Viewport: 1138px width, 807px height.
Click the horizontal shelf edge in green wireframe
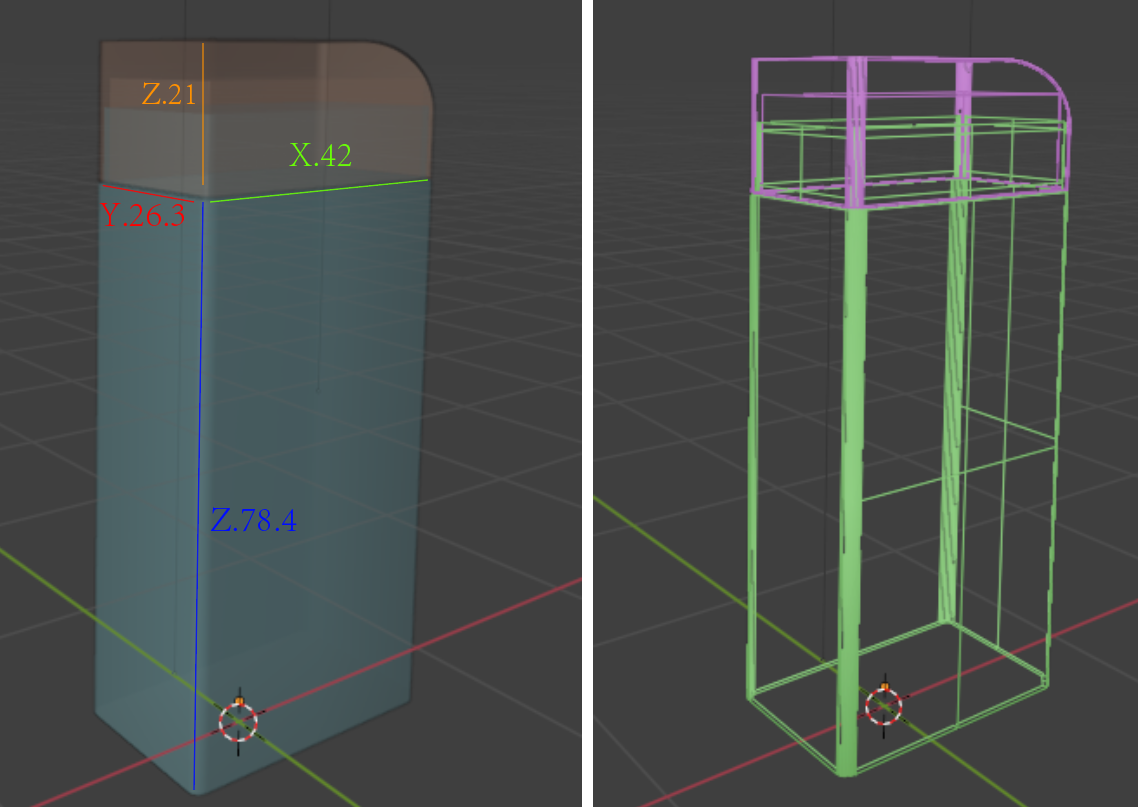960,470
